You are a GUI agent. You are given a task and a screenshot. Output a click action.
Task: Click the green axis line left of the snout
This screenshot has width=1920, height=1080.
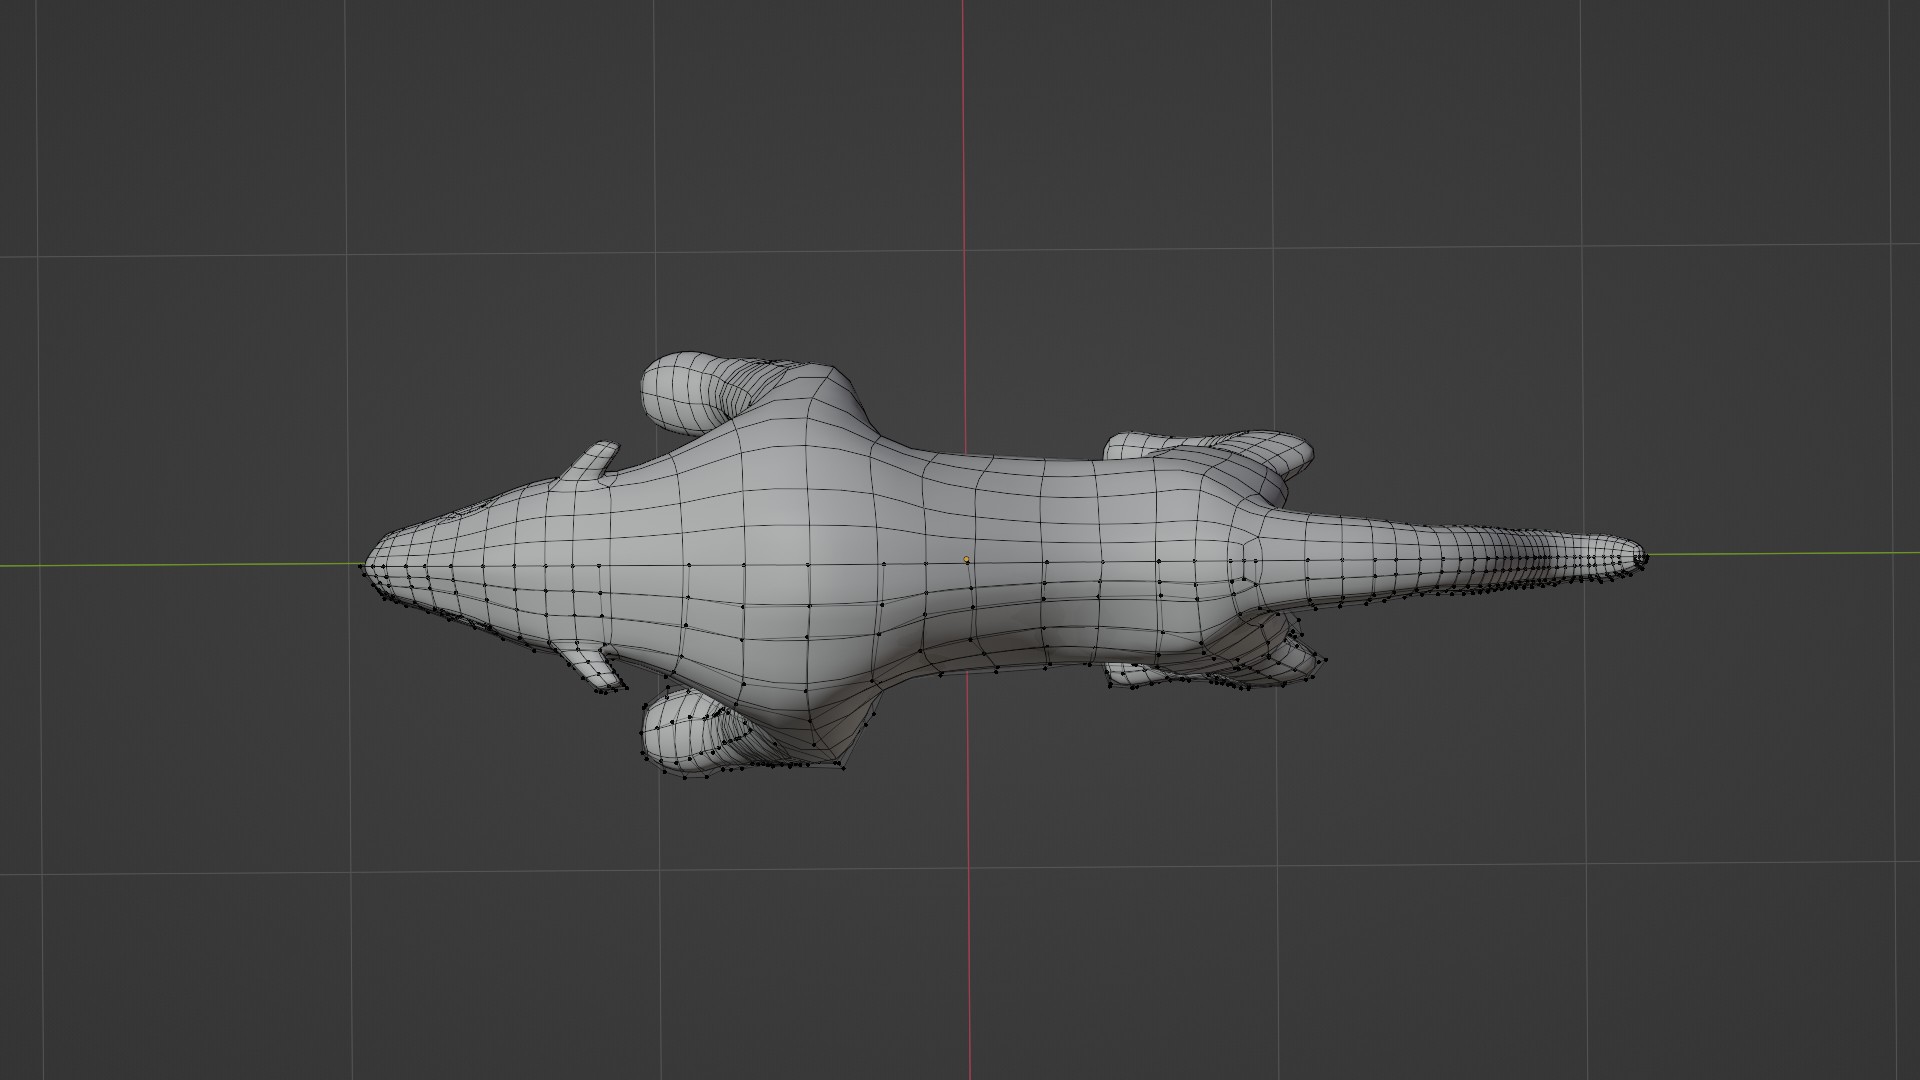pyautogui.click(x=180, y=565)
